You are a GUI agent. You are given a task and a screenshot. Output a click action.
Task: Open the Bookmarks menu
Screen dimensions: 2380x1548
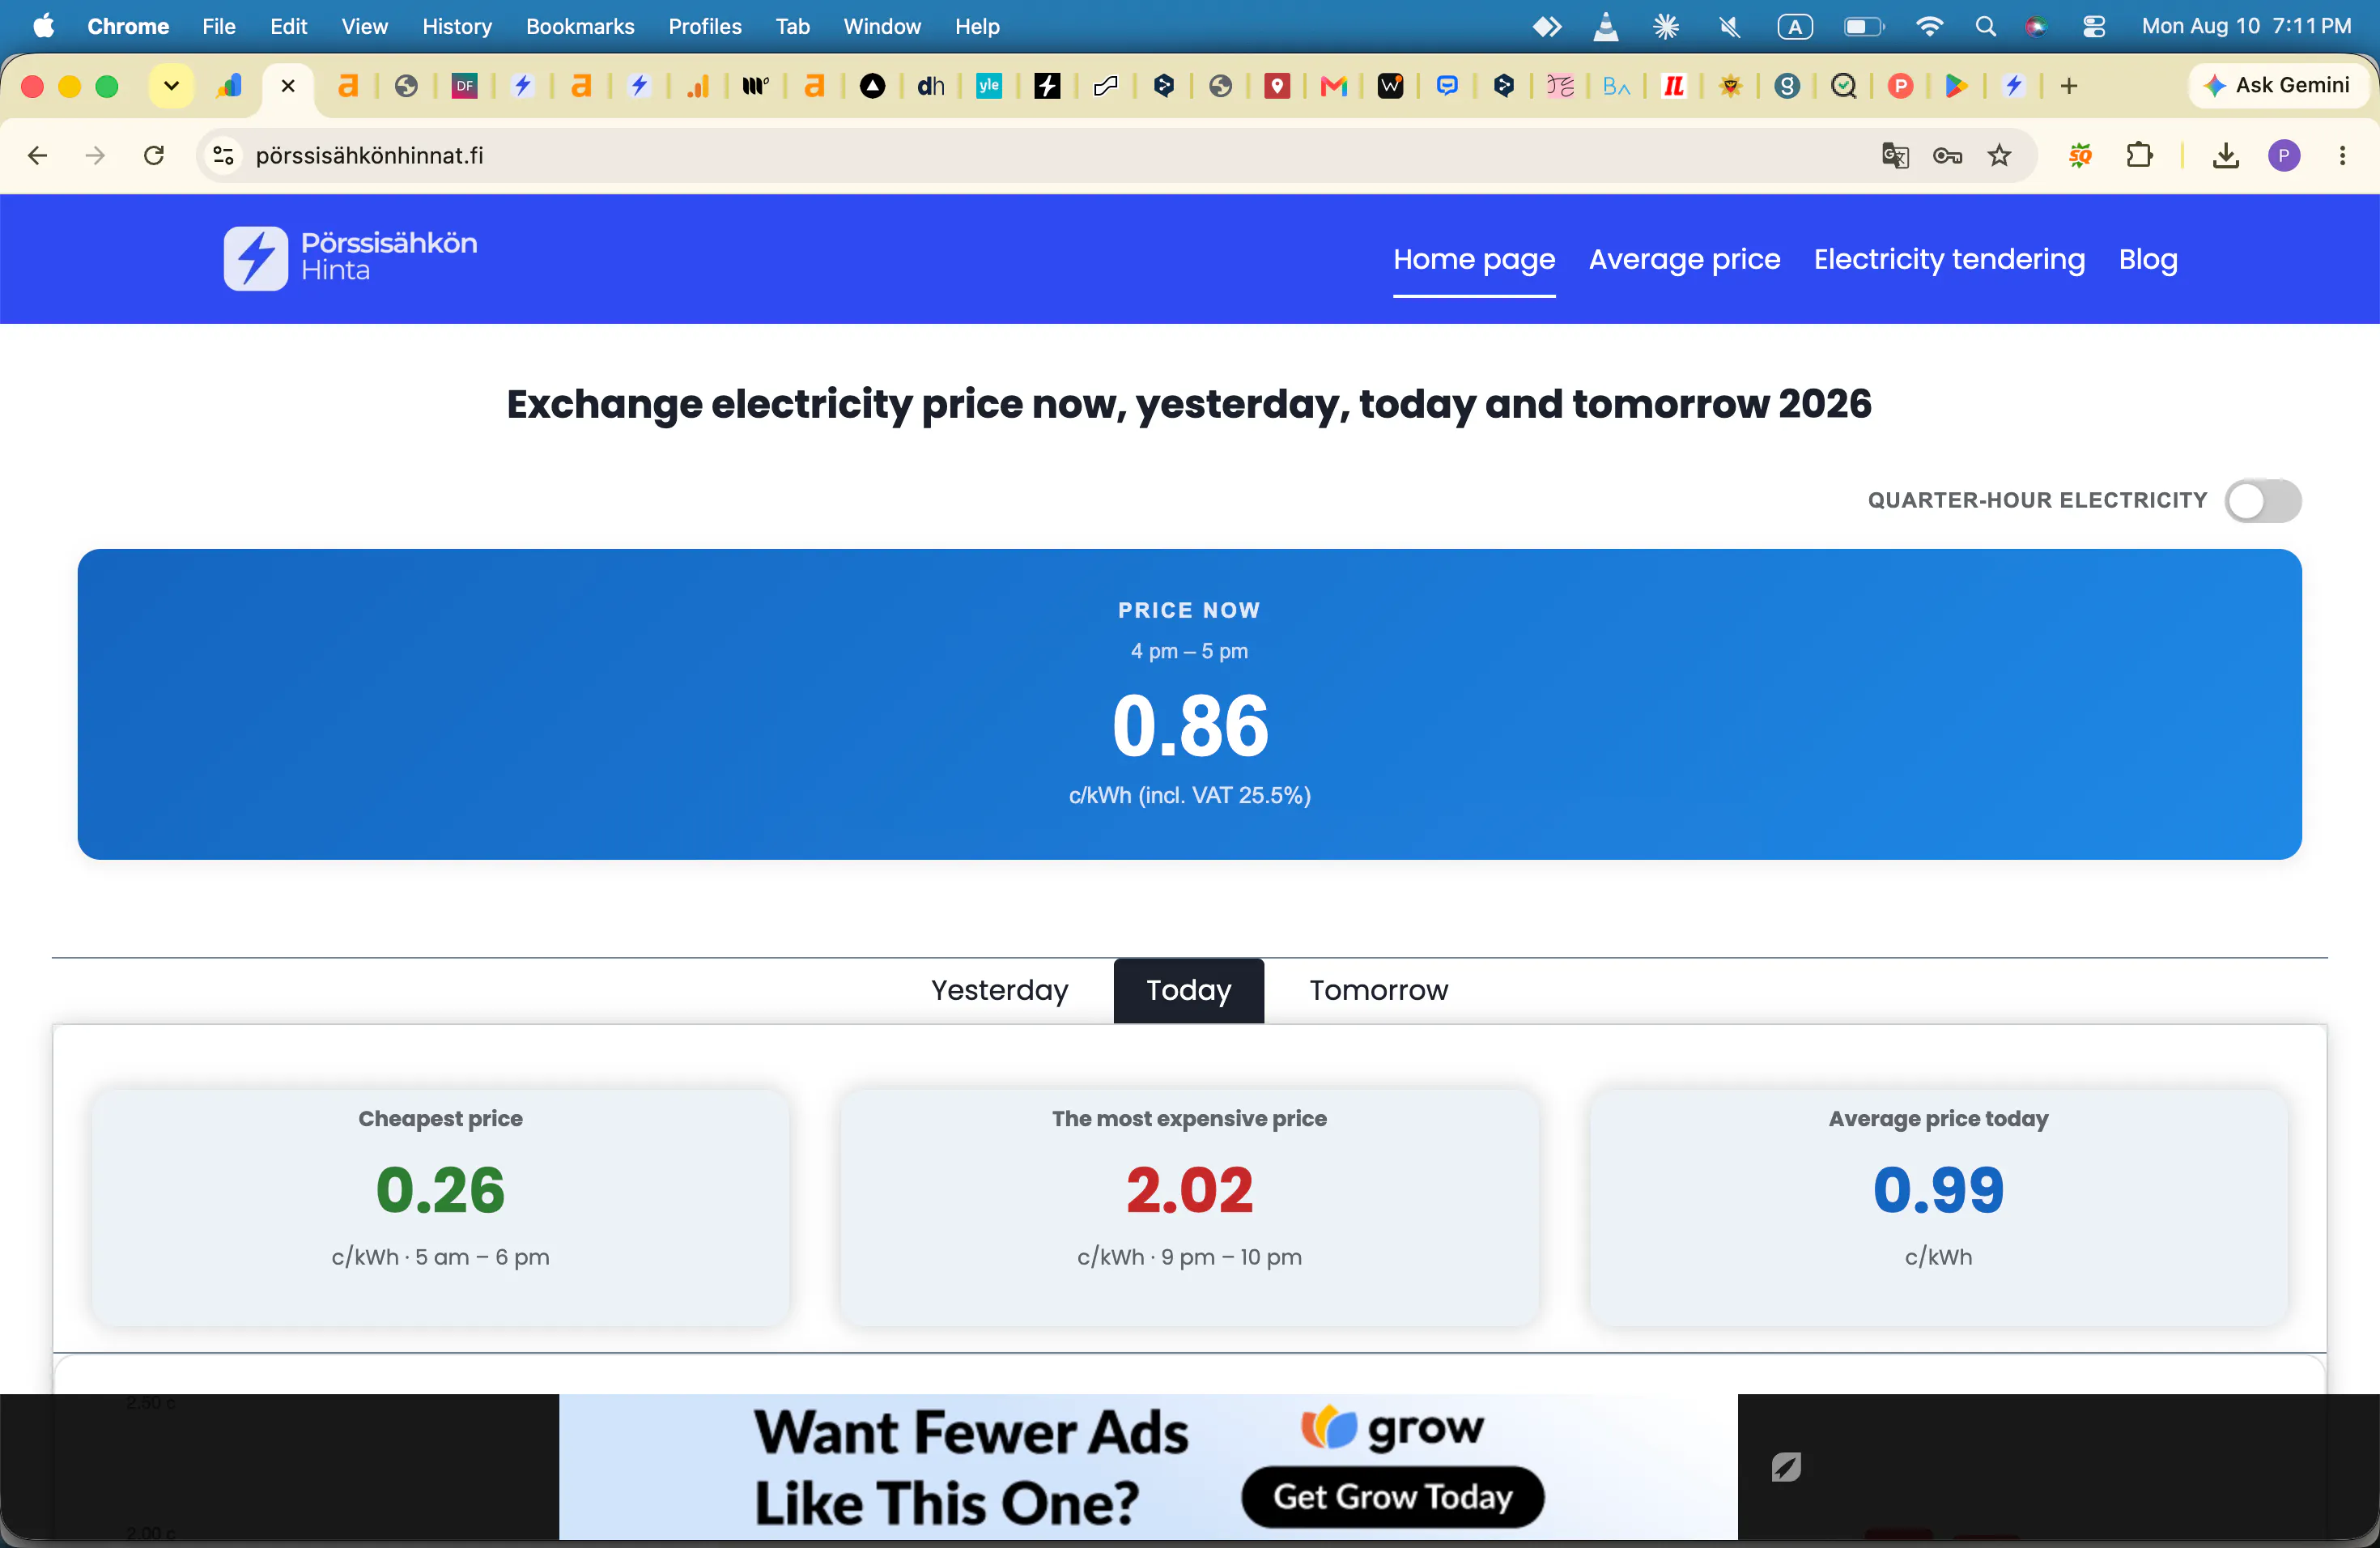[x=580, y=27]
